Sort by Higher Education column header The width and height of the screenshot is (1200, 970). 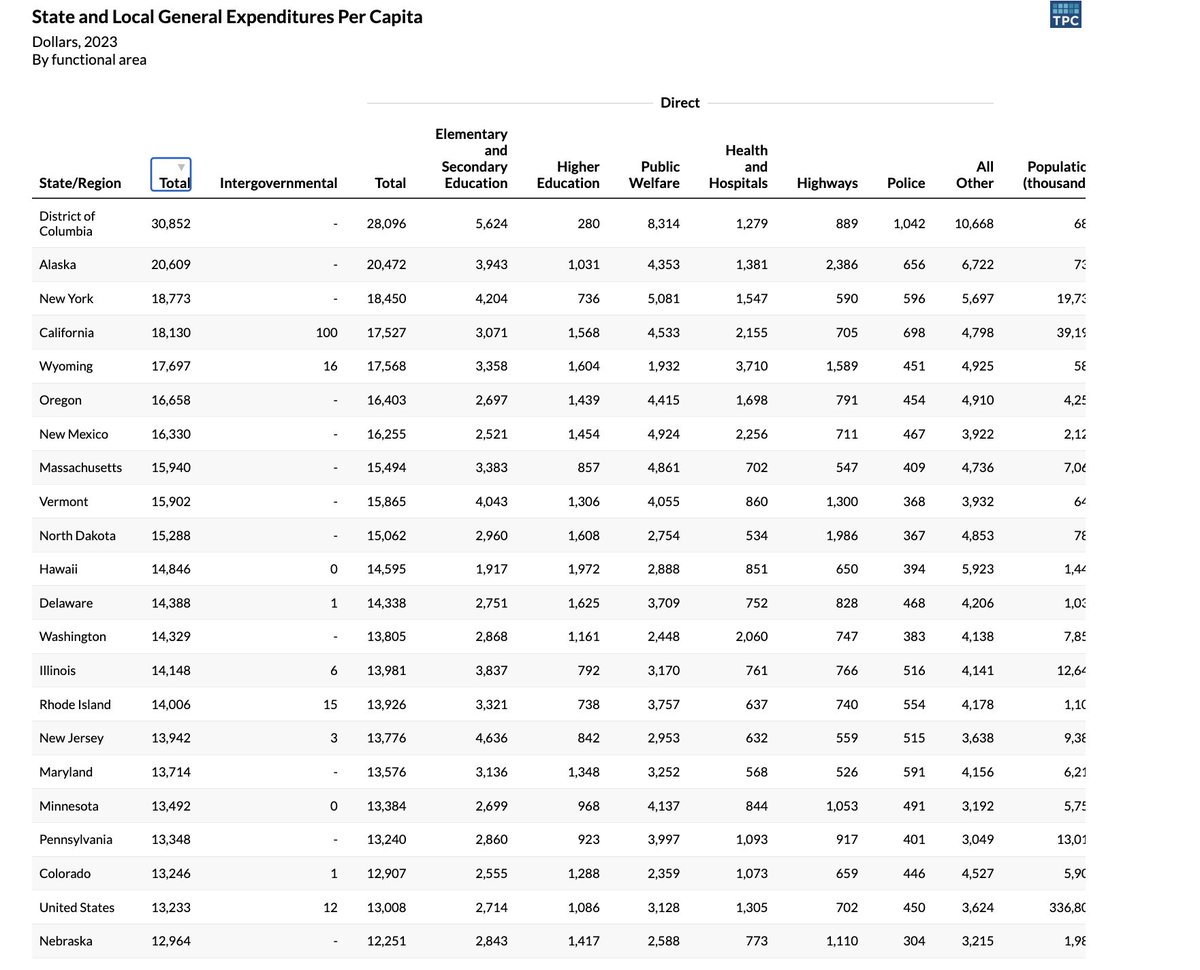(568, 175)
